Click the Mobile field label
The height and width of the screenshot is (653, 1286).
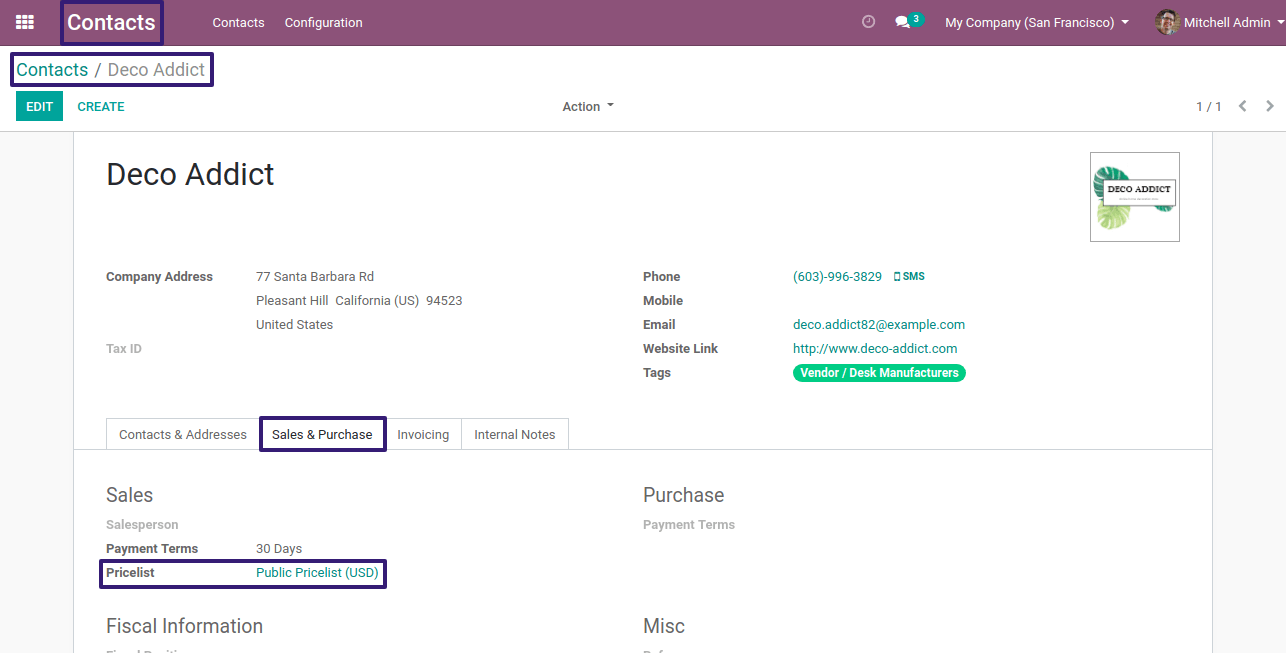point(663,300)
